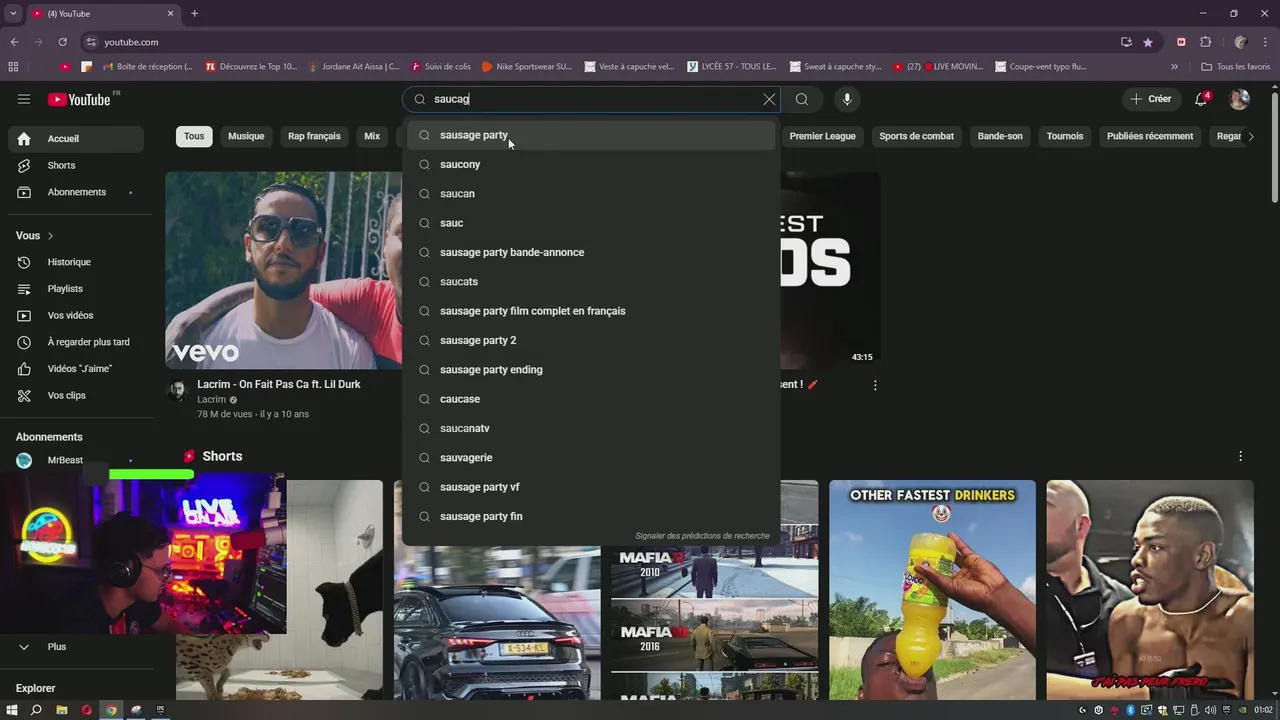Select the Bande-son filter chip
This screenshot has height=720, width=1280.
coord(1000,136)
